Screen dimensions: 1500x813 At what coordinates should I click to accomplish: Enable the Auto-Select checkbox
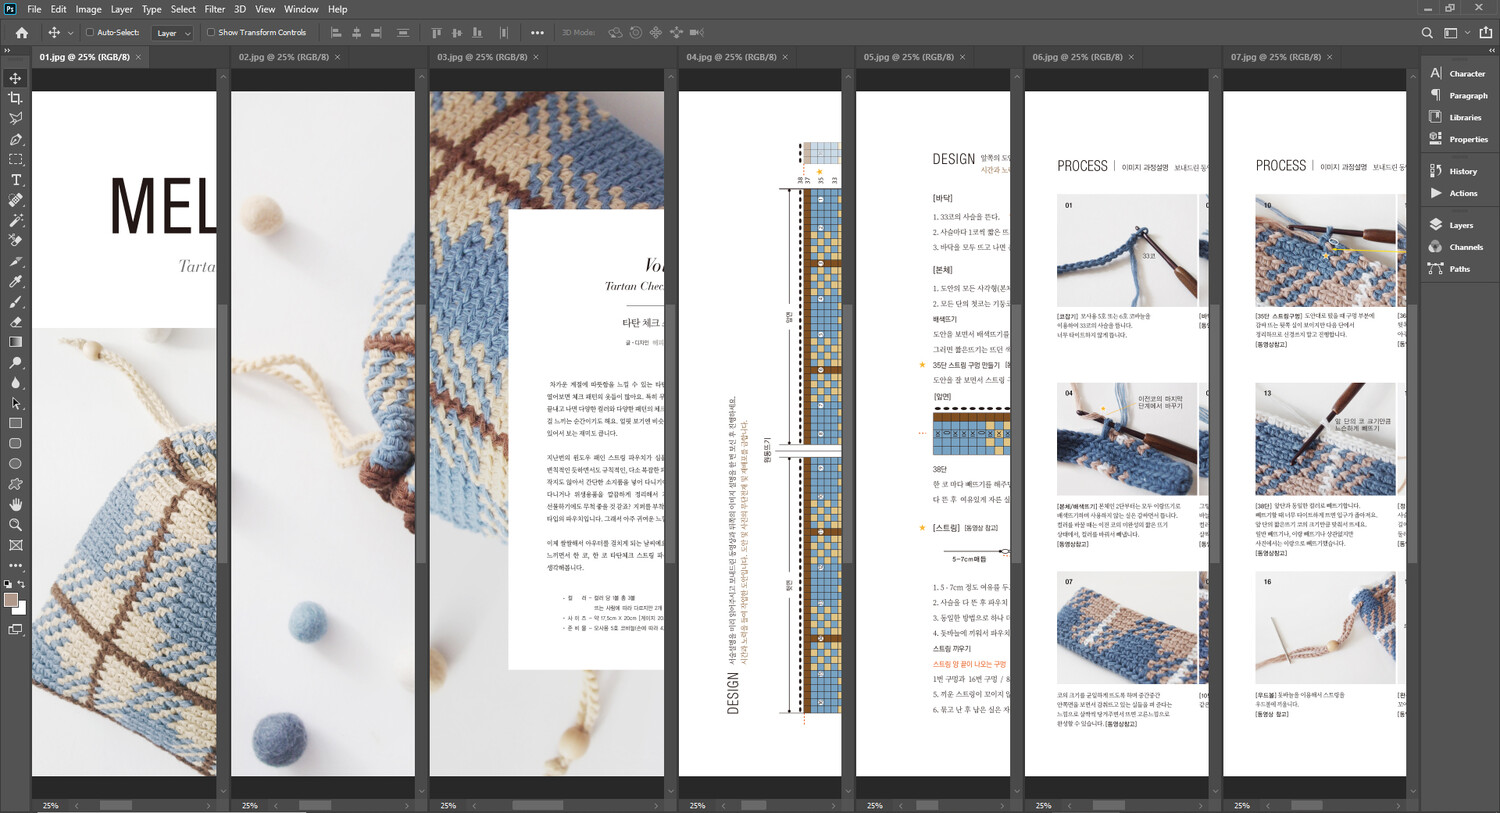tap(90, 33)
